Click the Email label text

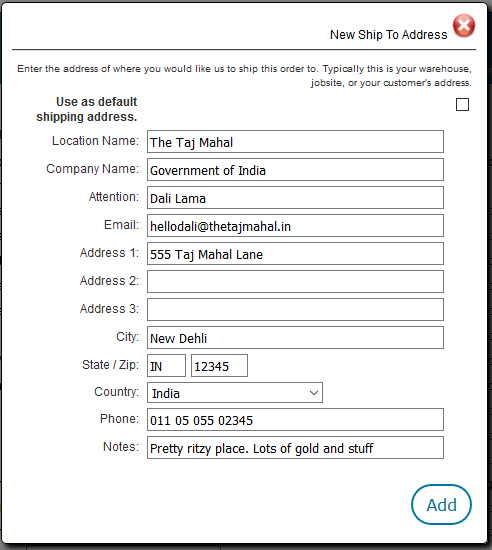[x=121, y=225]
